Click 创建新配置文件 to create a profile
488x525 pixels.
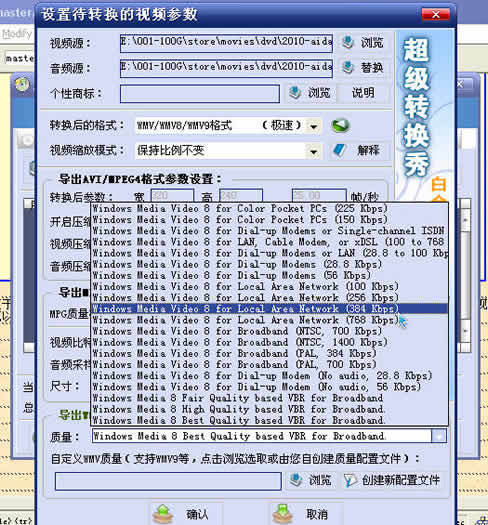[393, 480]
